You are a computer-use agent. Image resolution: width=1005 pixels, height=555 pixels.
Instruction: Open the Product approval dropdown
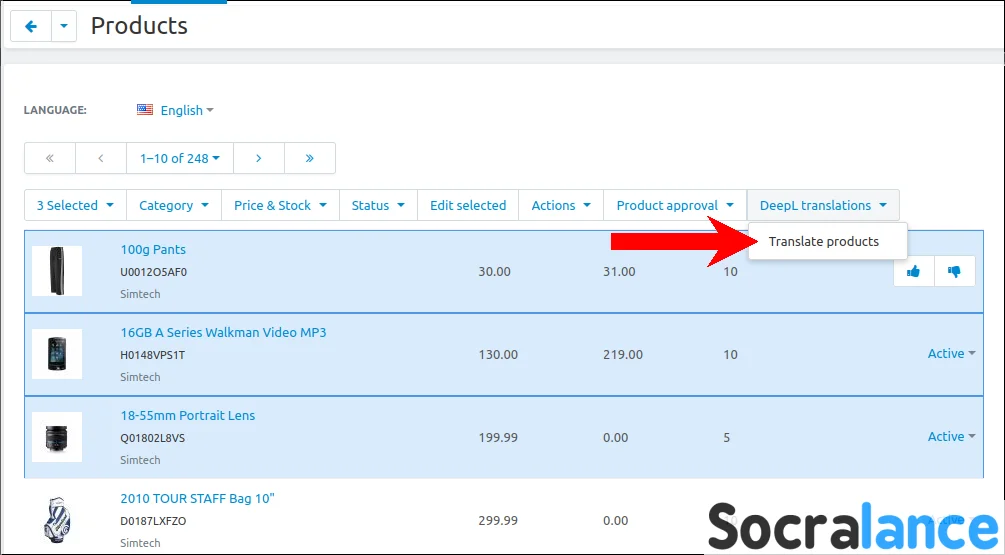coord(675,205)
